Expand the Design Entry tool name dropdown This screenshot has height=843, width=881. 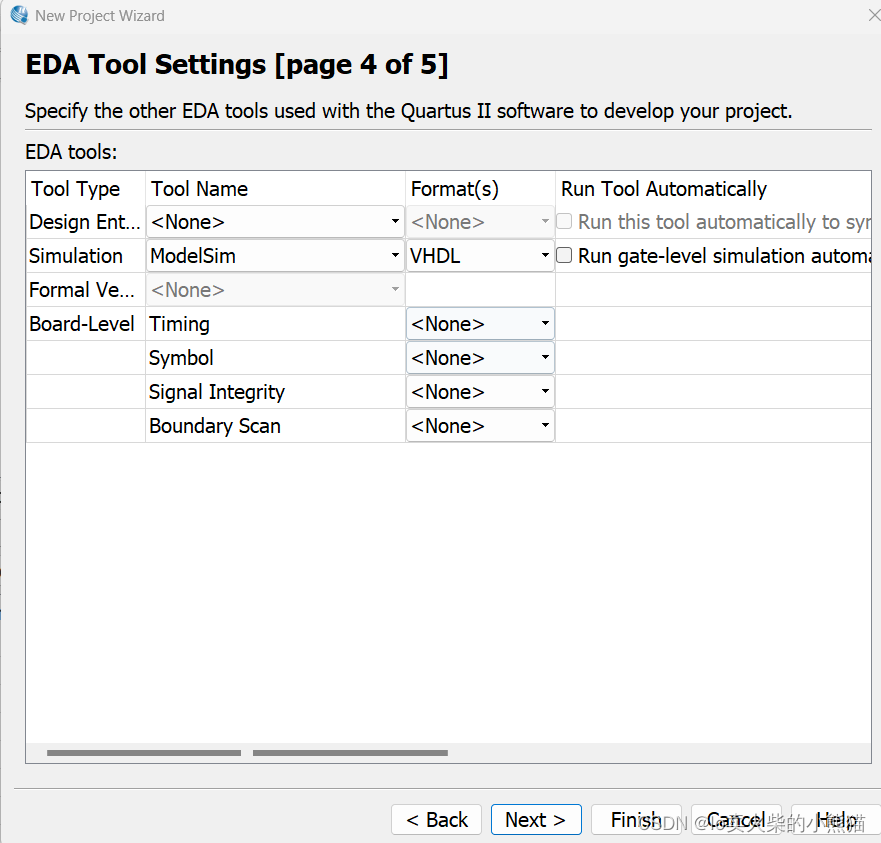coord(275,222)
